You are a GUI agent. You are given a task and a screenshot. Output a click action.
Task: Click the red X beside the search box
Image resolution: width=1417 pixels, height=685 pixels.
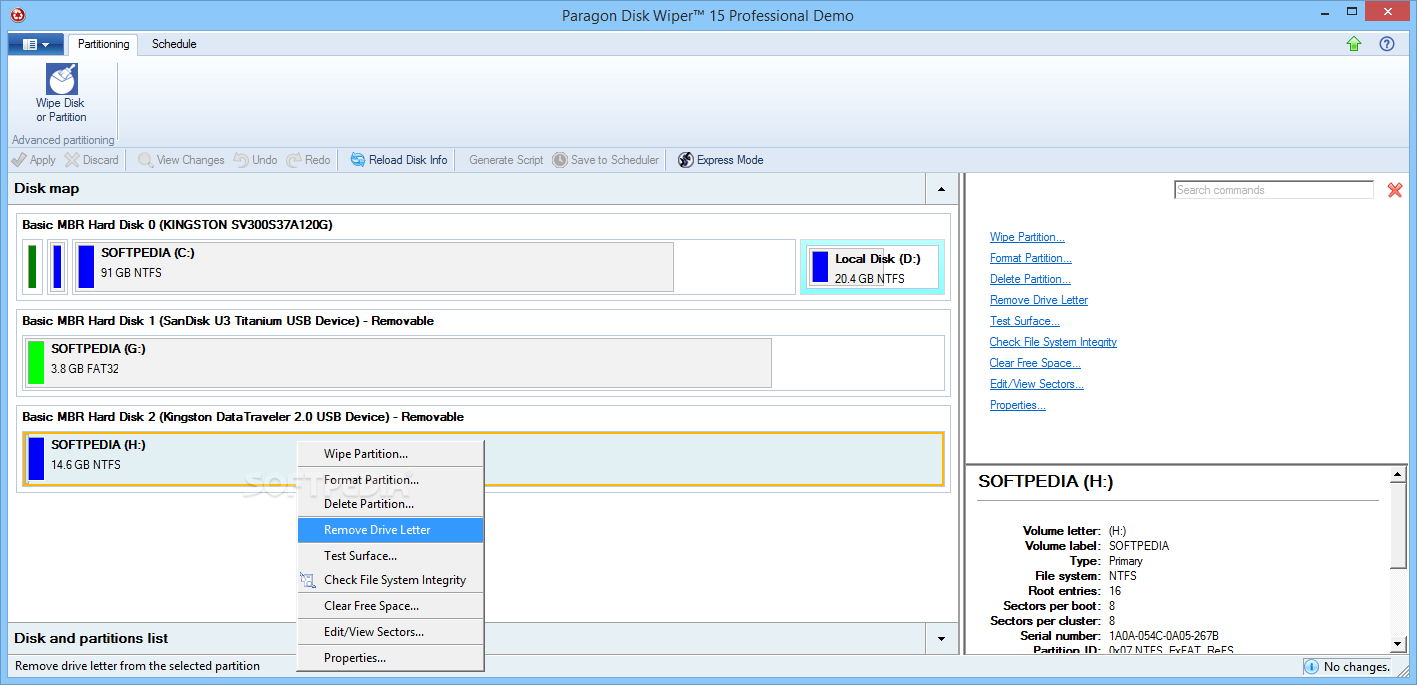coord(1395,190)
